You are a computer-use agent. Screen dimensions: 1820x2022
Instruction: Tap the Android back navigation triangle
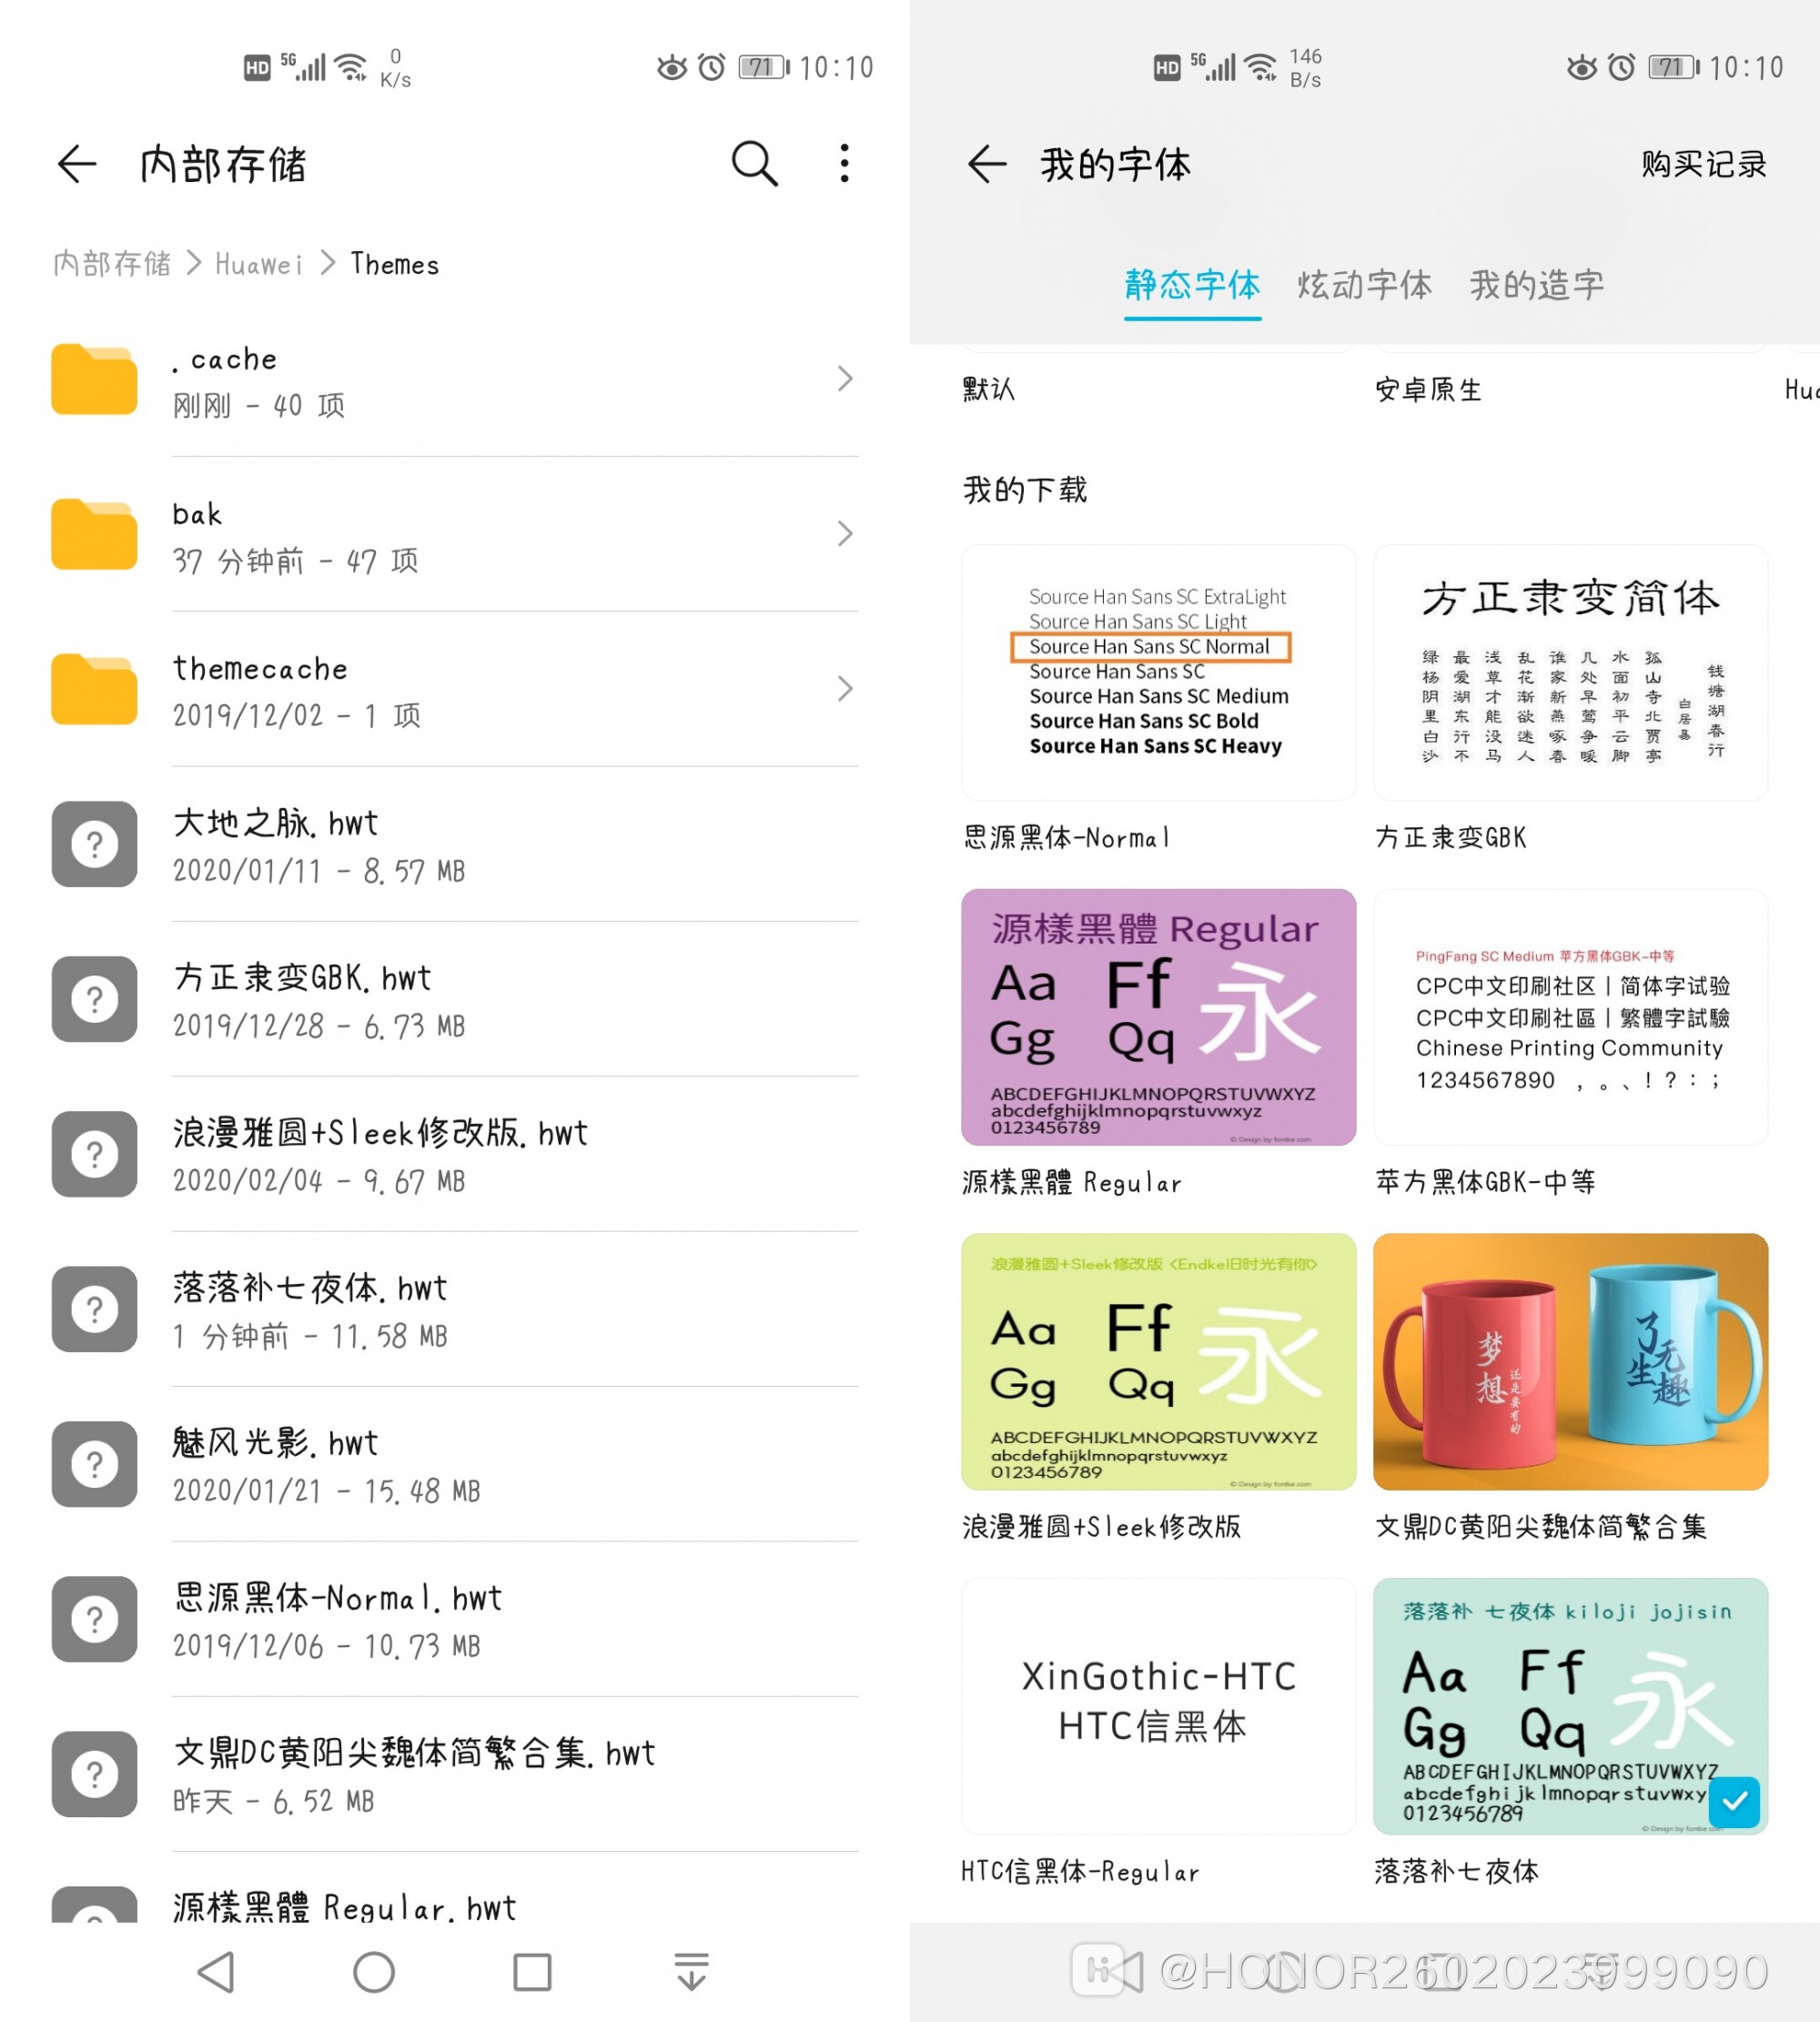pos(216,1972)
